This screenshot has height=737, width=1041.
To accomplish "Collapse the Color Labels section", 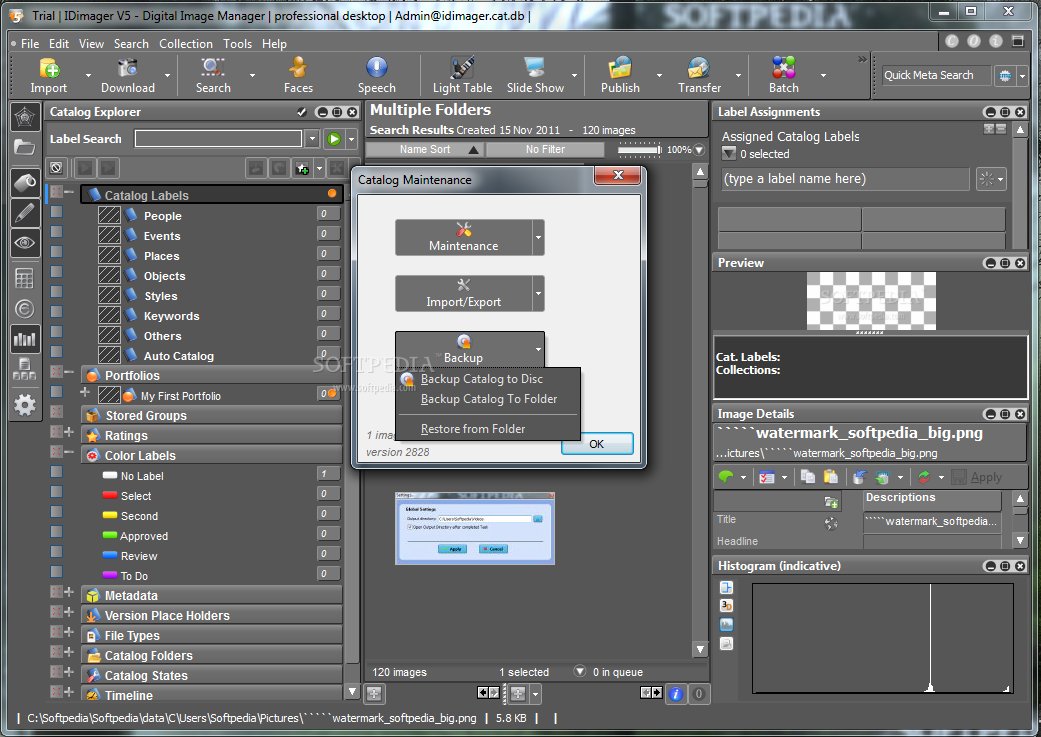I will (69, 452).
